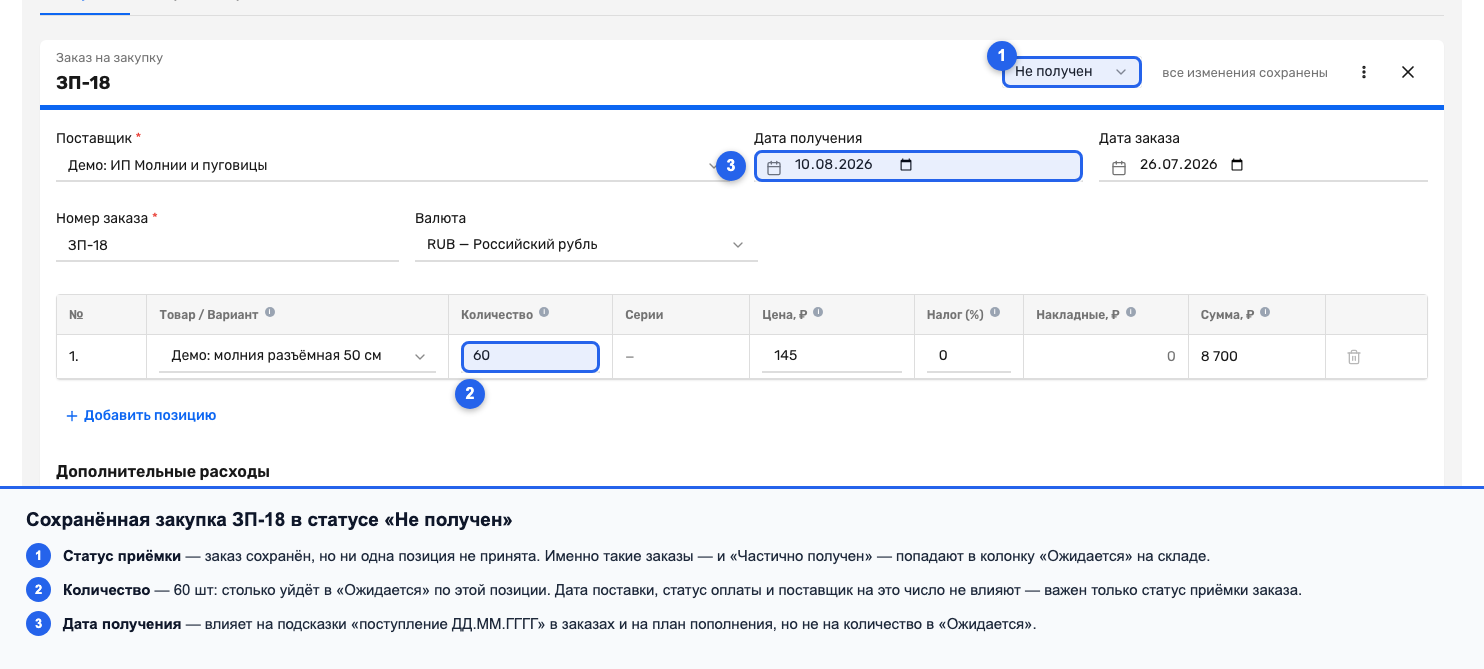This screenshot has width=1484, height=669.
Task: Click the Дата получения date field
Action: pos(918,166)
